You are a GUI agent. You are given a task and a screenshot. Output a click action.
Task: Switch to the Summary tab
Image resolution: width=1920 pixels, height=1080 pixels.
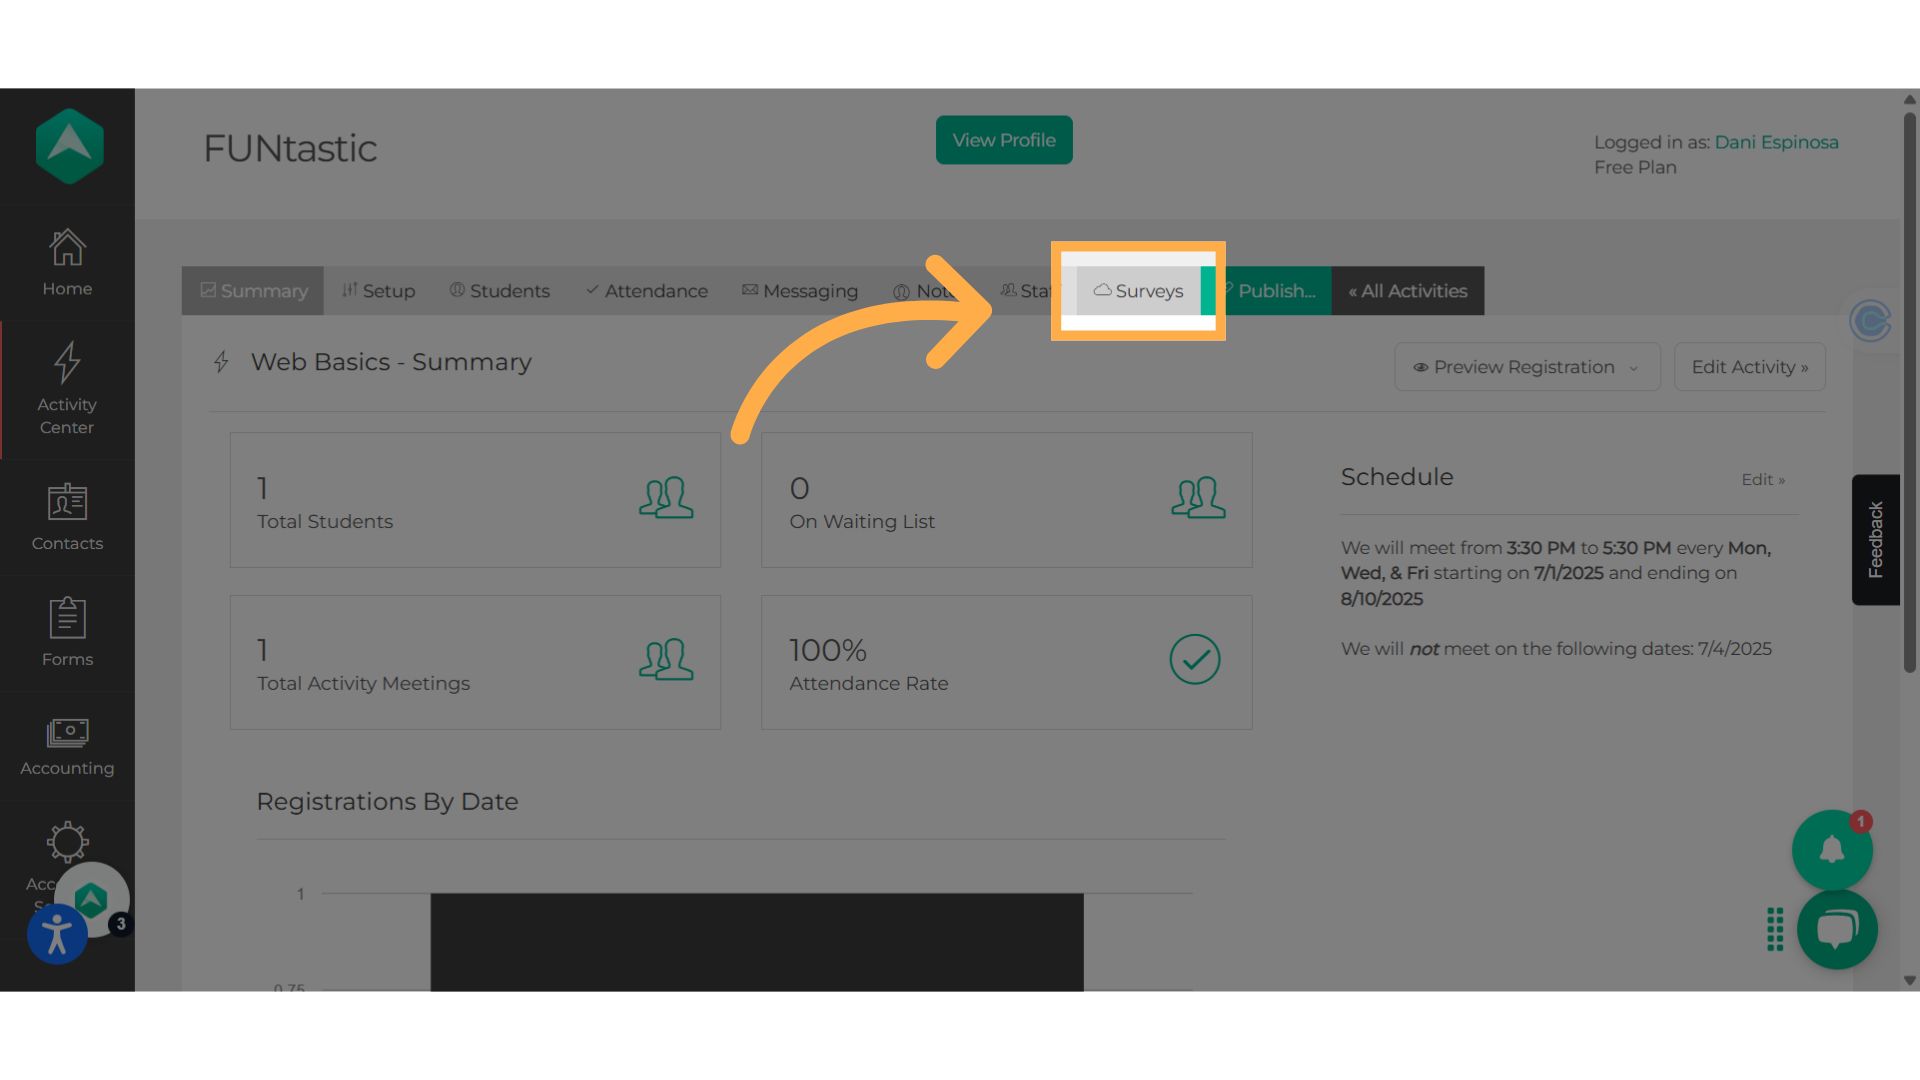253,291
